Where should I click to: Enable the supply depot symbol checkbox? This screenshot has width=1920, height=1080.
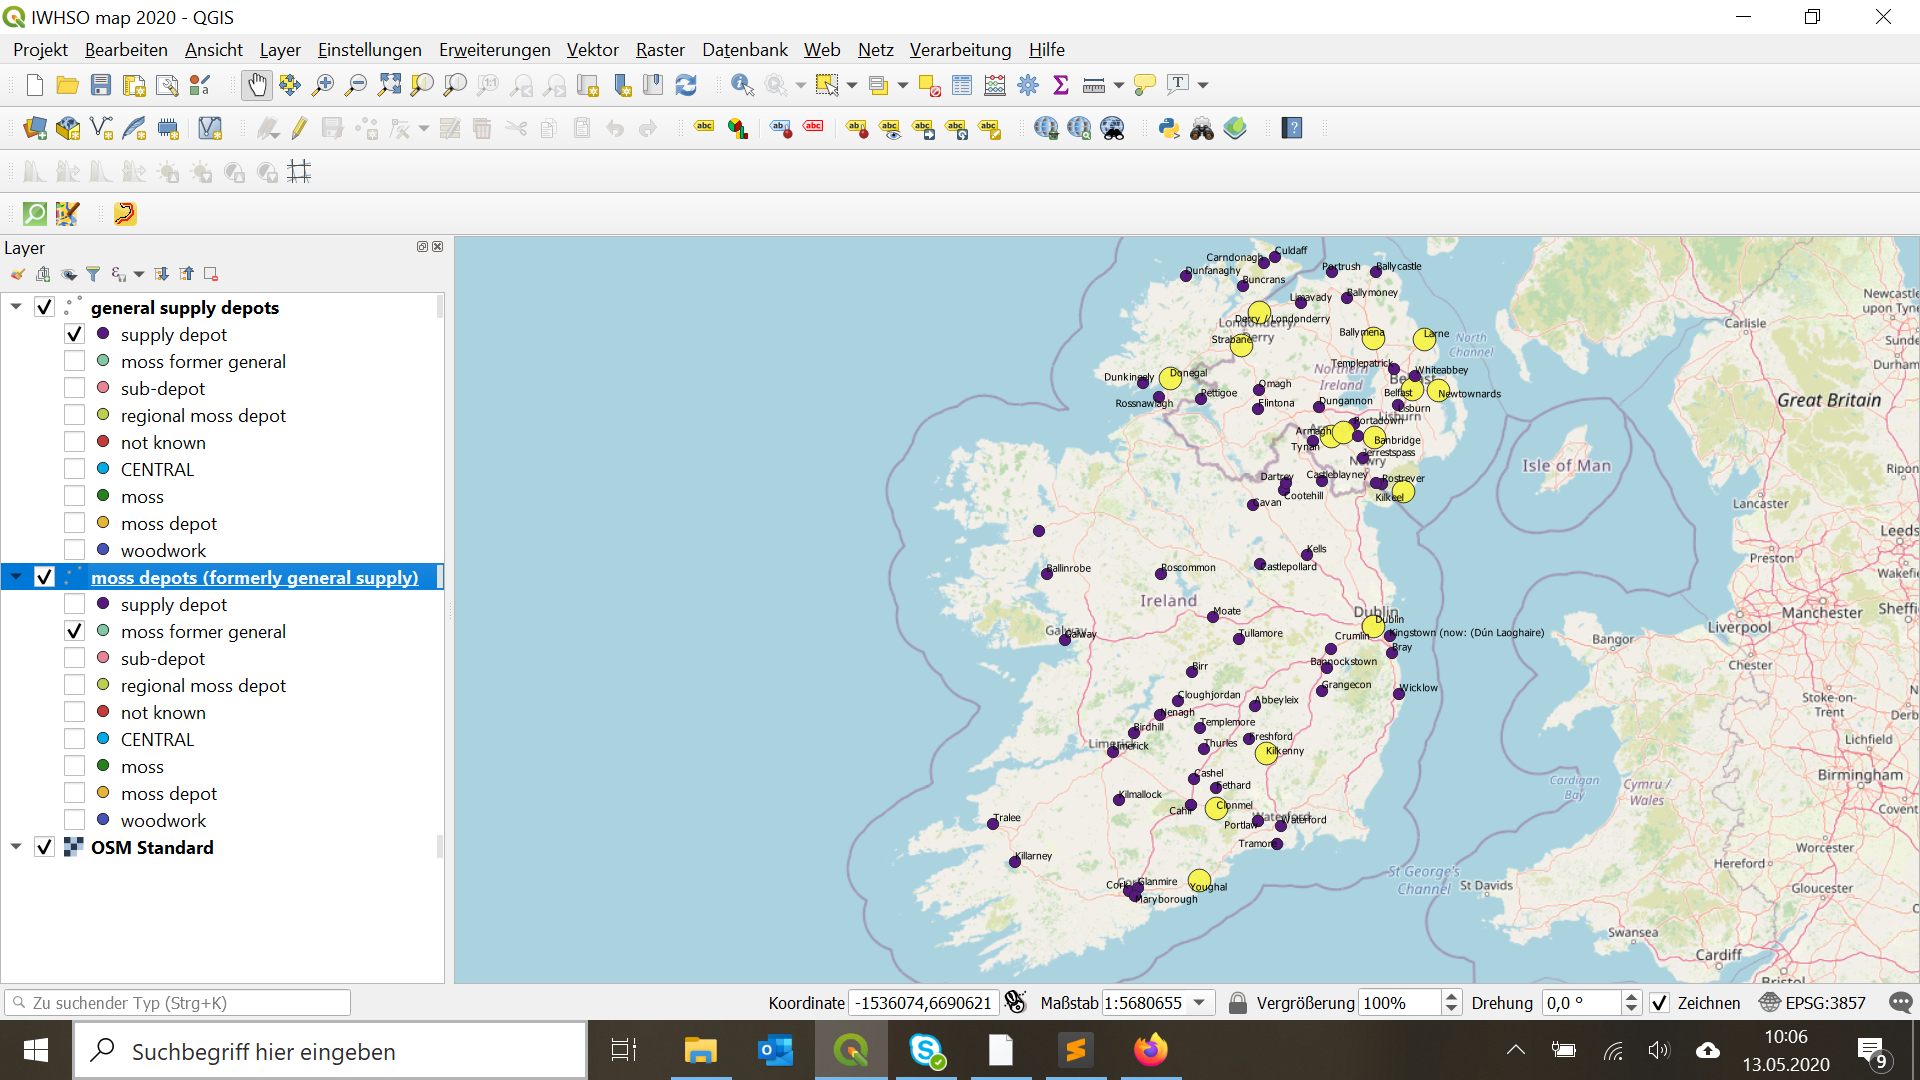(74, 334)
